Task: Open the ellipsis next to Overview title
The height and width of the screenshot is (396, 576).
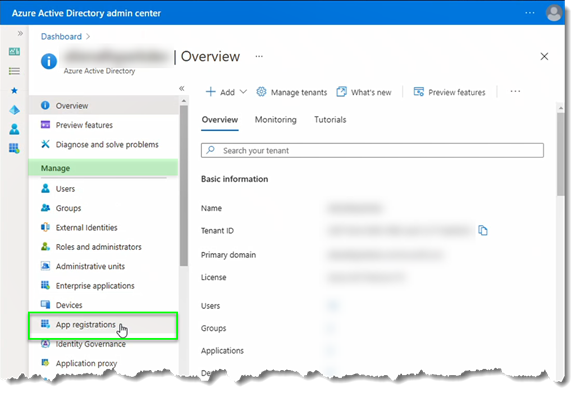Action: [259, 56]
